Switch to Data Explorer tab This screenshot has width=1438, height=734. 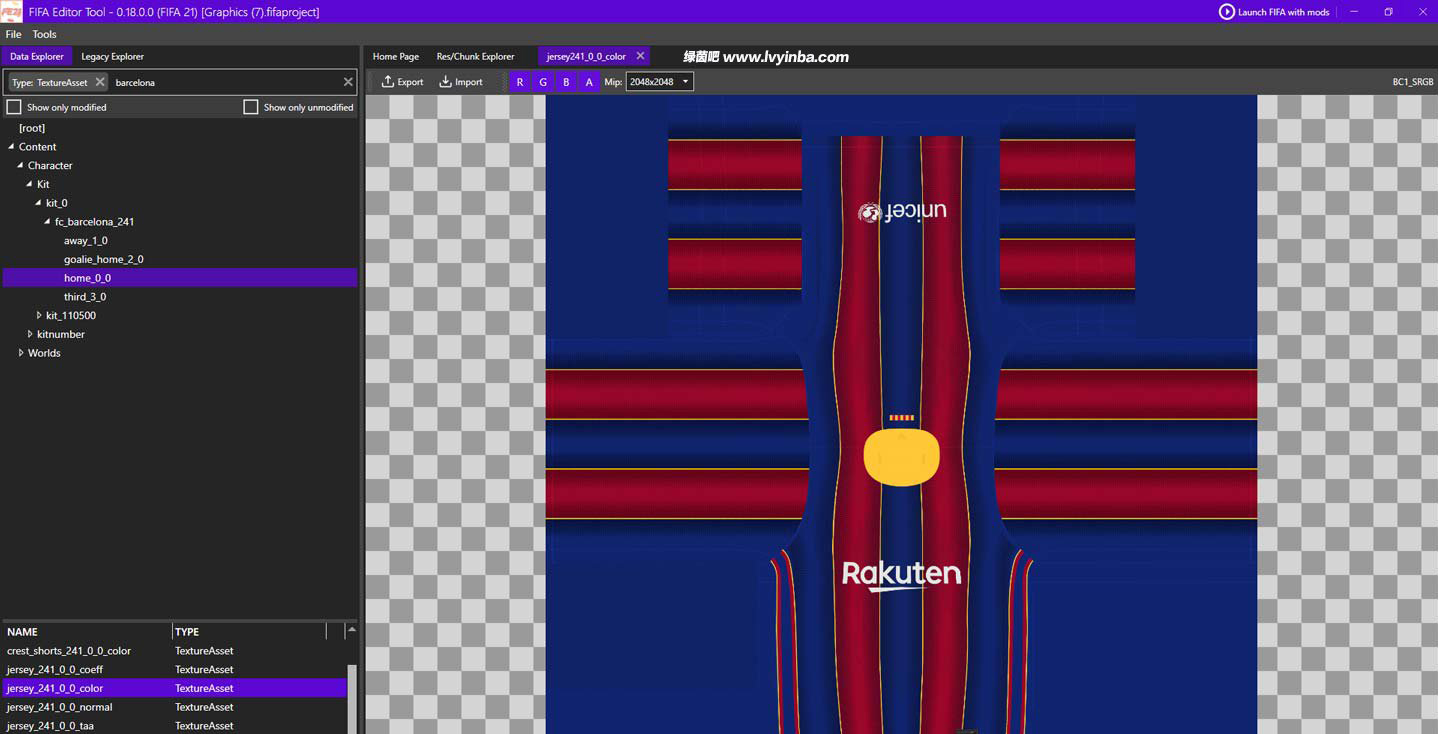[37, 56]
